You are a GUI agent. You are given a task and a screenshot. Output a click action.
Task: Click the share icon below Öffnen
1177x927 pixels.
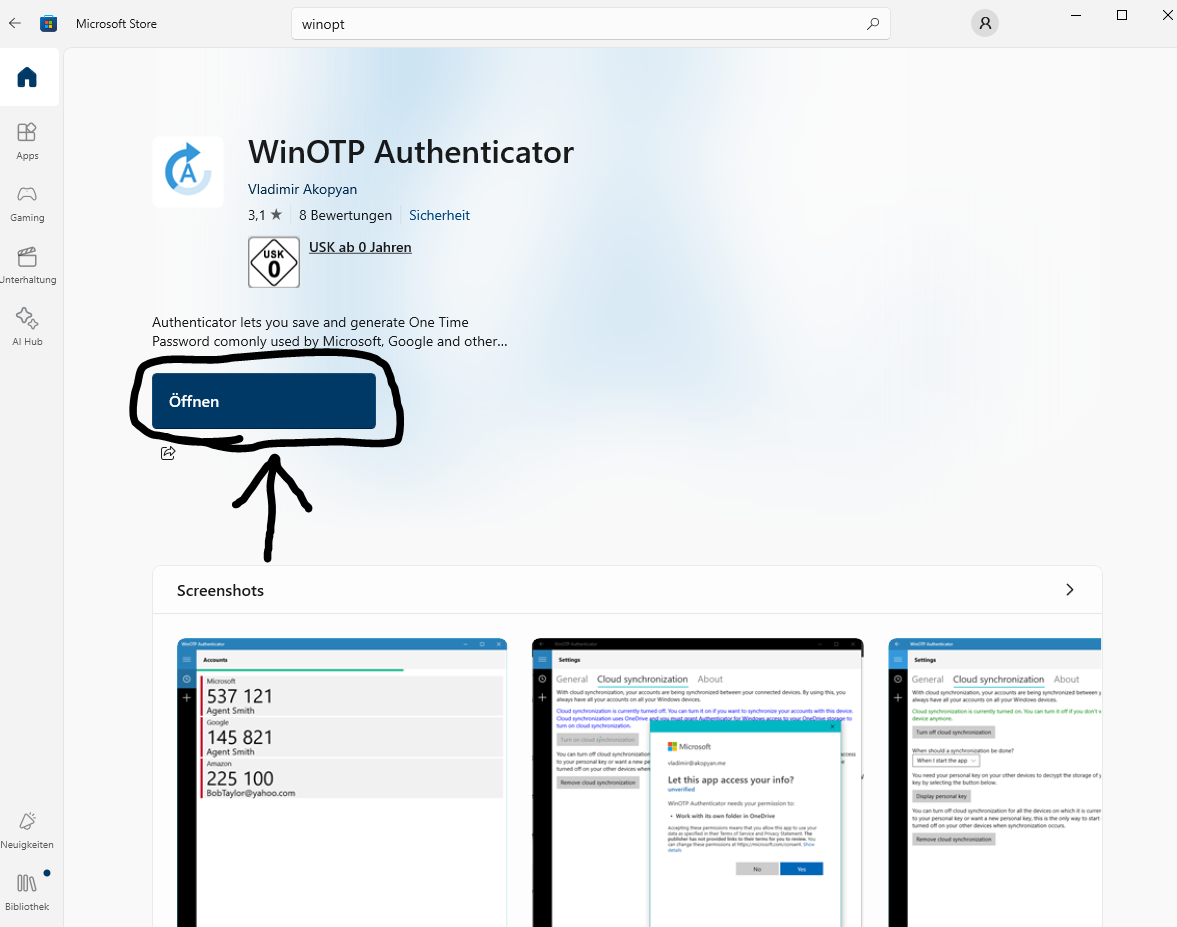click(168, 453)
